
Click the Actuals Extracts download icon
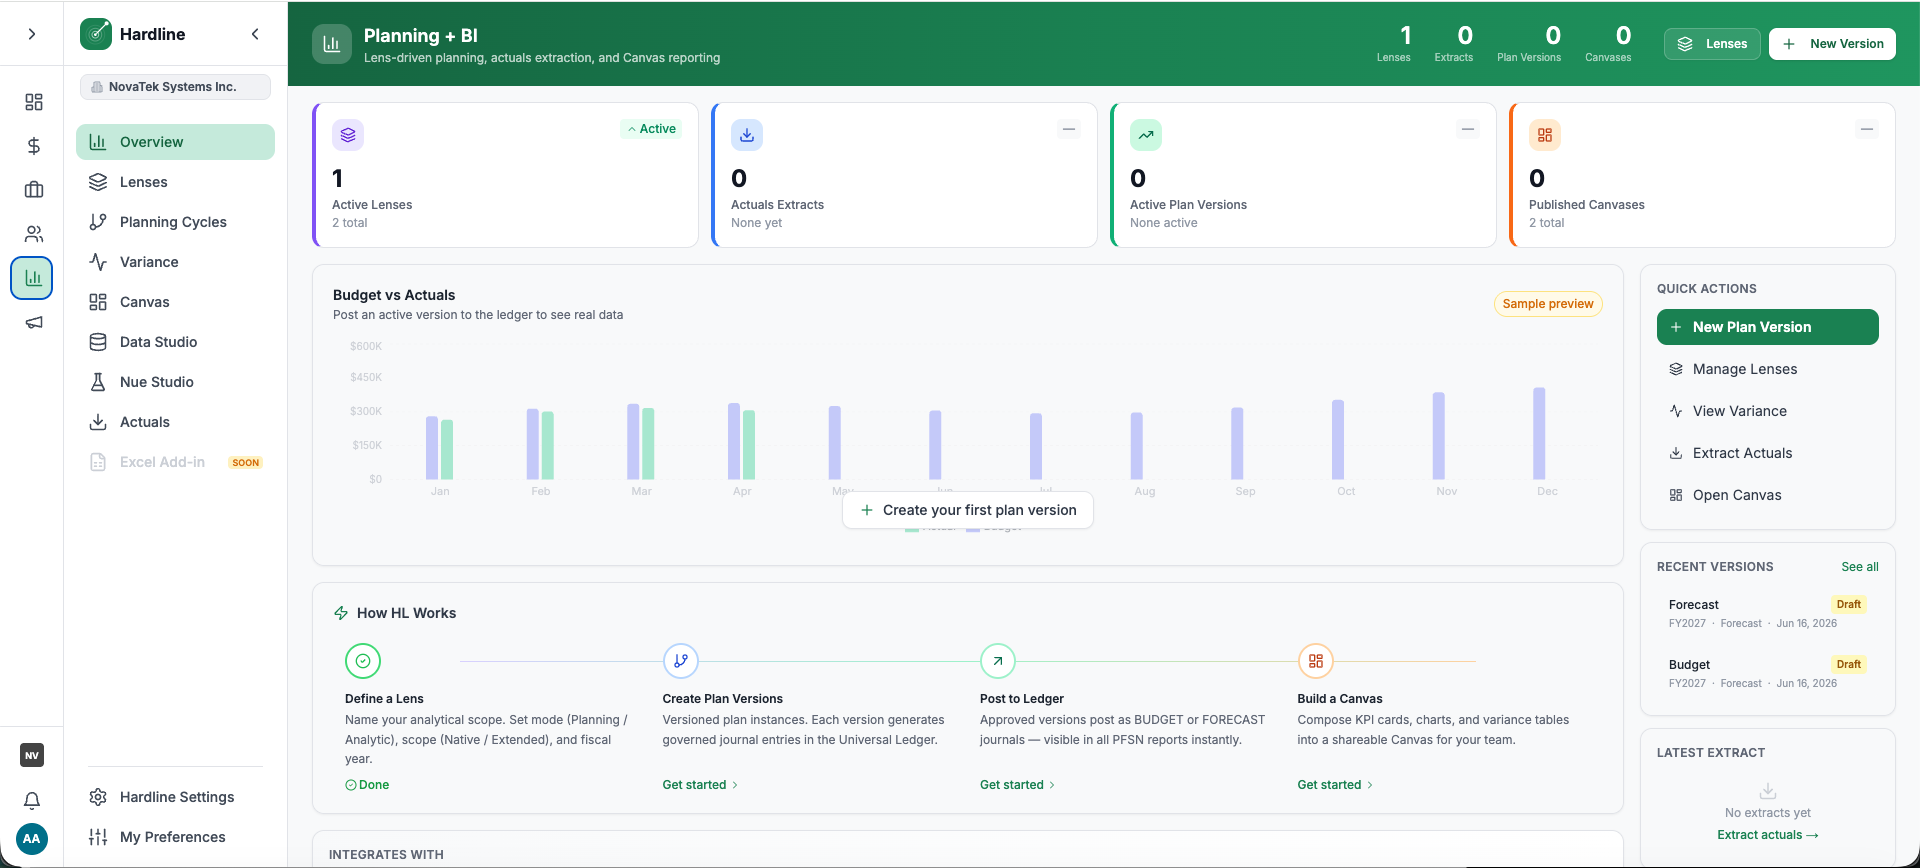click(x=747, y=135)
